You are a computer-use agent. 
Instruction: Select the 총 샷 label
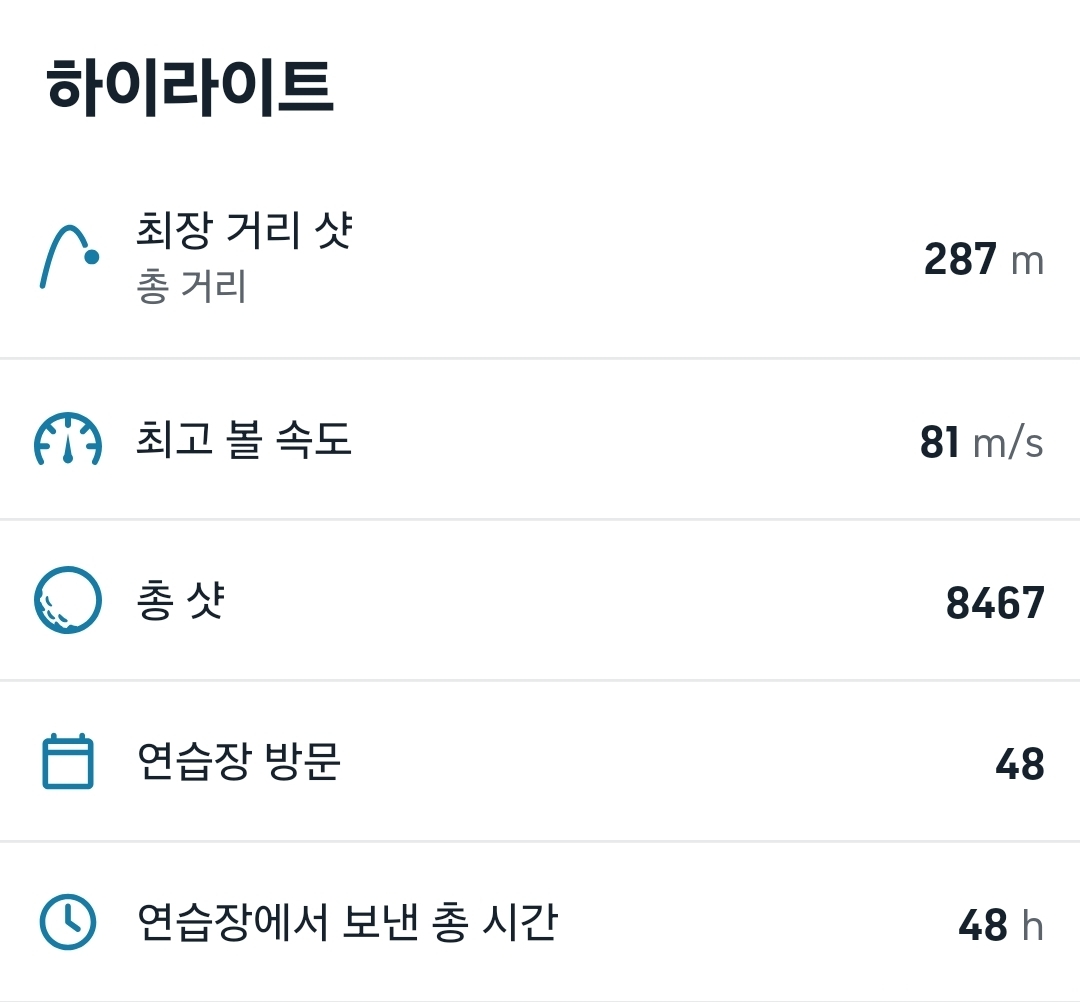(180, 602)
